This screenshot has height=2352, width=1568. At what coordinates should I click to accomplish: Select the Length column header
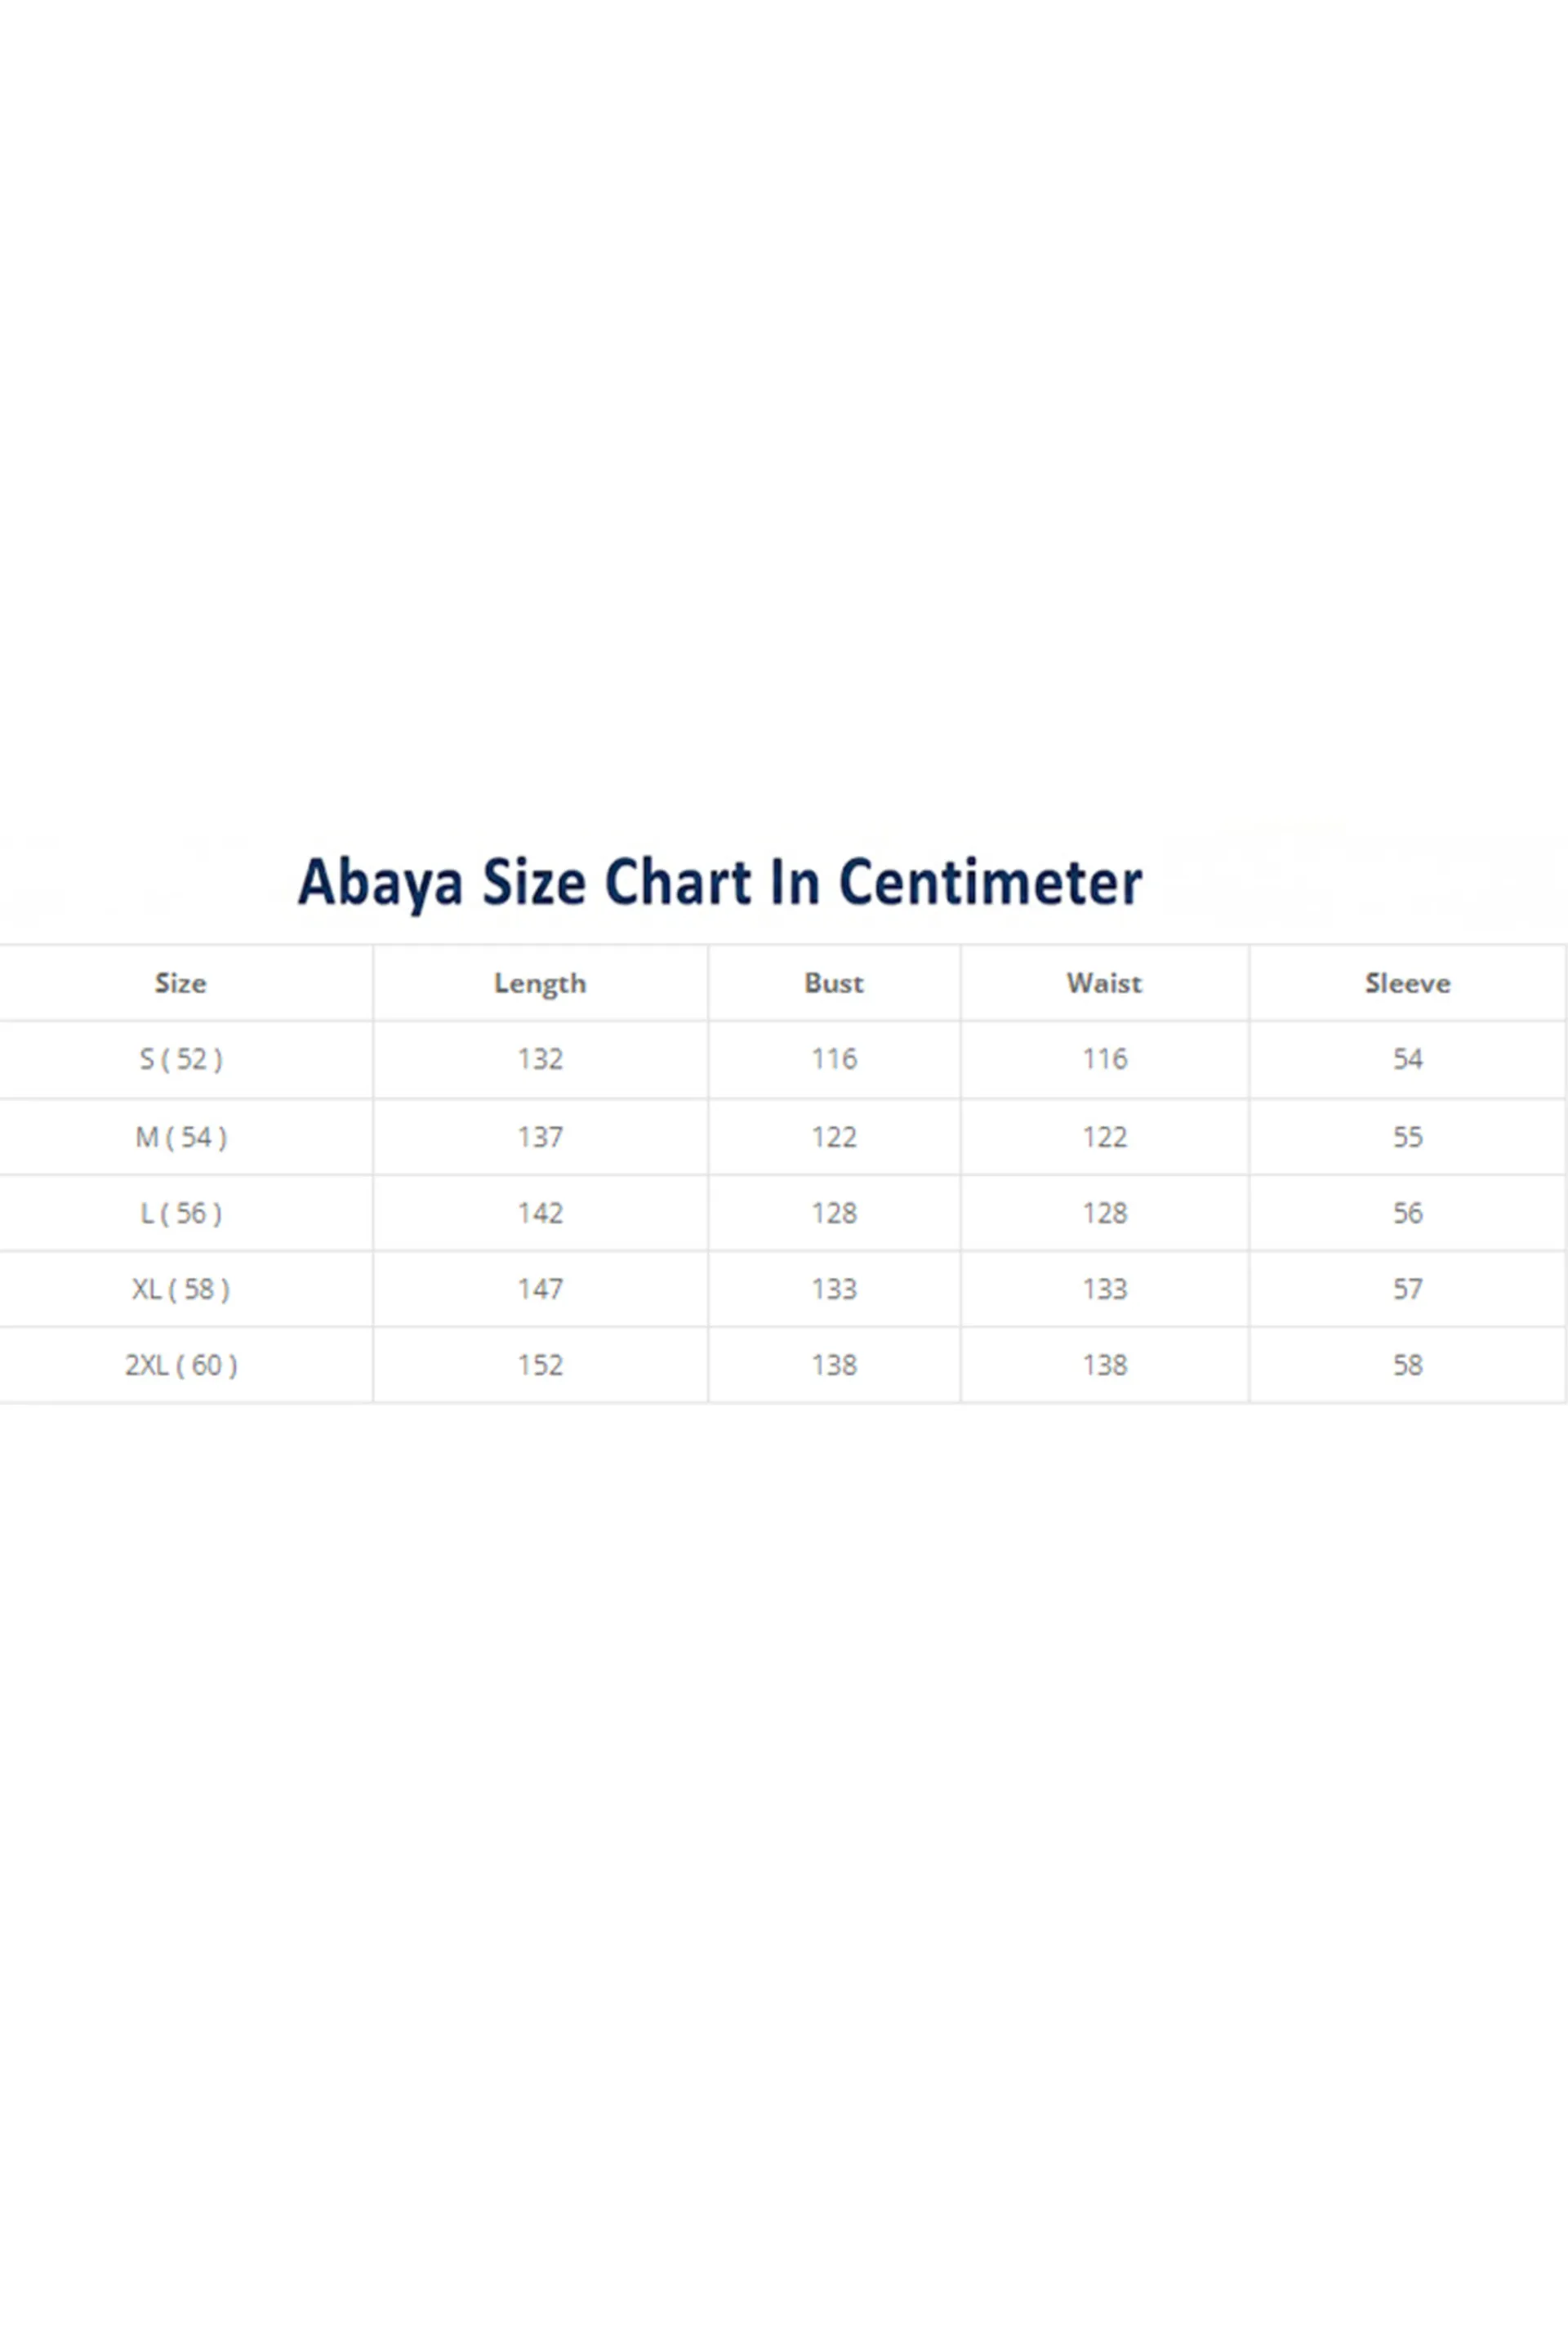click(540, 983)
